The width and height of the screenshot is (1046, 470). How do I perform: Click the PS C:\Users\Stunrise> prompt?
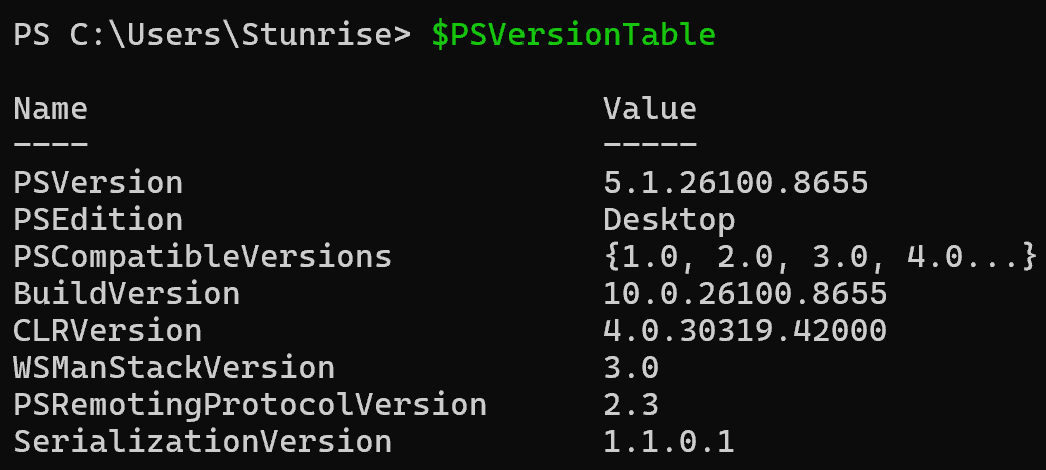coord(212,35)
